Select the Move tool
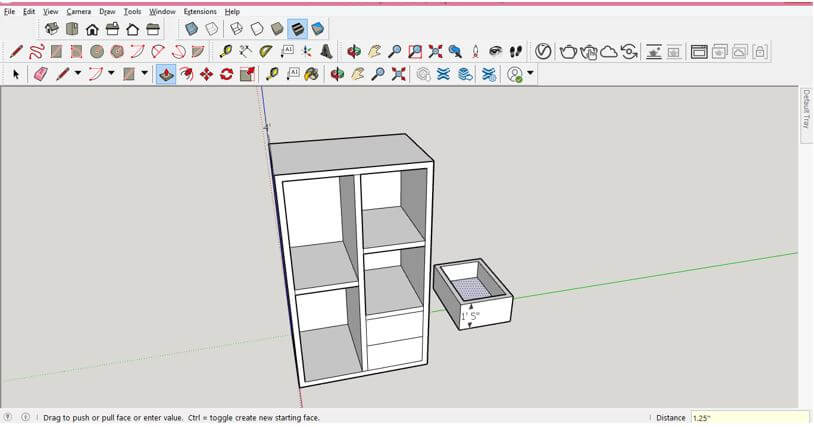The image size is (814, 427). [x=207, y=74]
